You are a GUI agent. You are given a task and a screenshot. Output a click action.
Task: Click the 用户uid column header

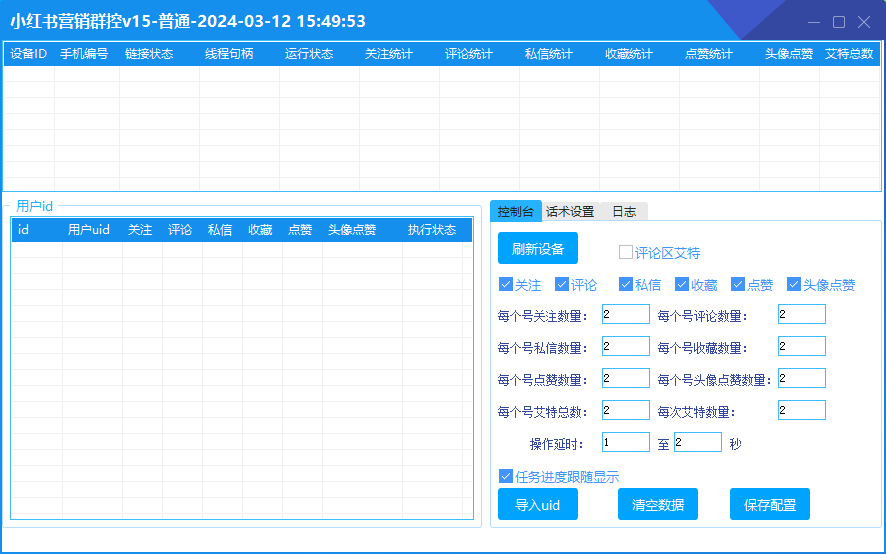89,230
